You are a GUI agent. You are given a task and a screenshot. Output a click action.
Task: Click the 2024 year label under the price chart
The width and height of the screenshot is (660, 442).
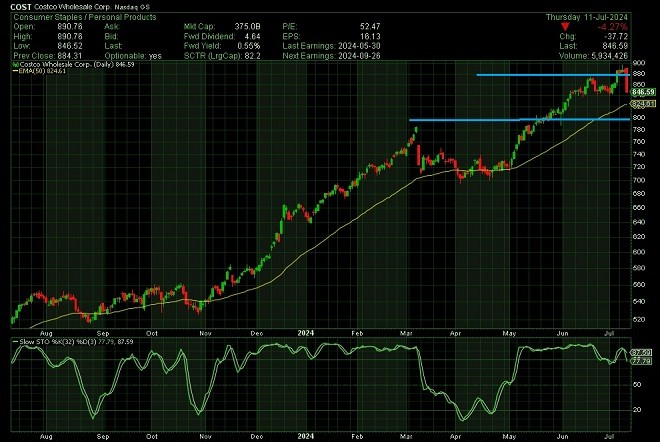coord(306,333)
